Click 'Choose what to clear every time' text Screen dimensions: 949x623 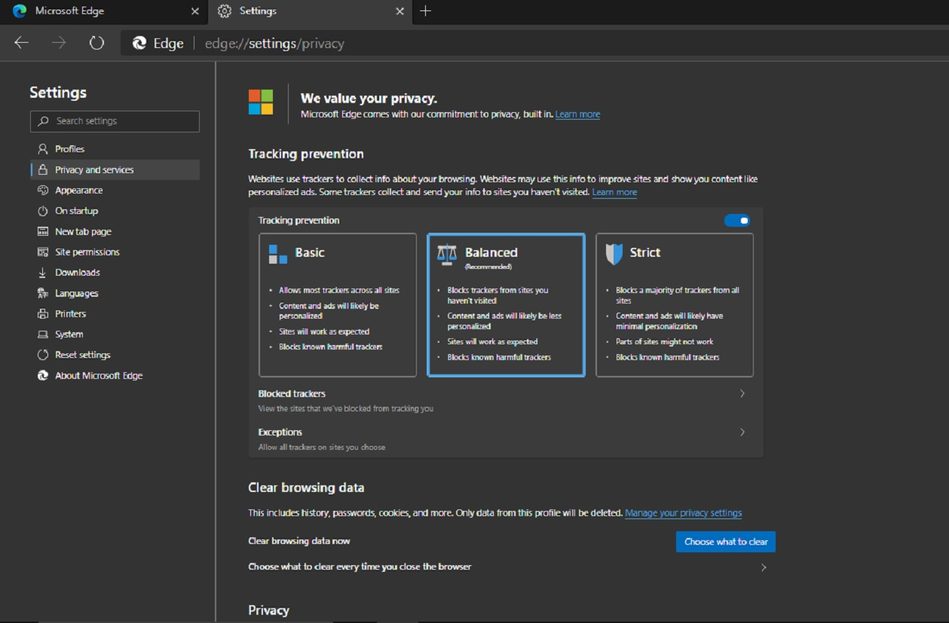coord(360,567)
